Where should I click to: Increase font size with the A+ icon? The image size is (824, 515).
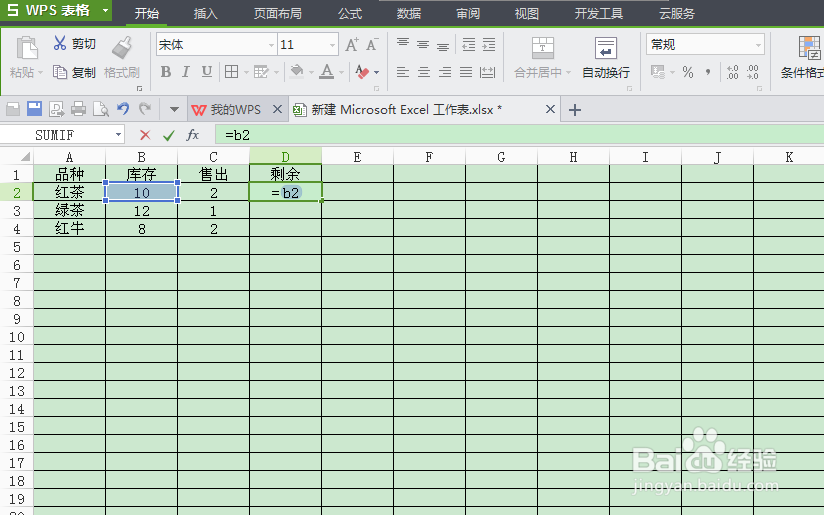(x=352, y=45)
